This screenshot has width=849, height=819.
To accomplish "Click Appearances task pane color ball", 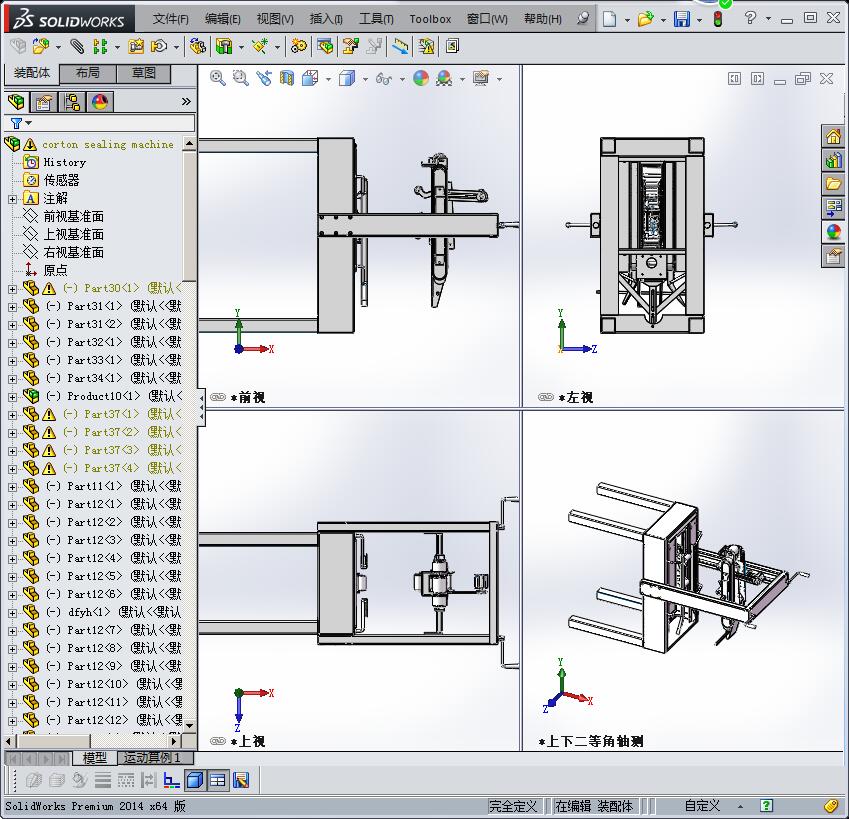I will click(x=833, y=232).
